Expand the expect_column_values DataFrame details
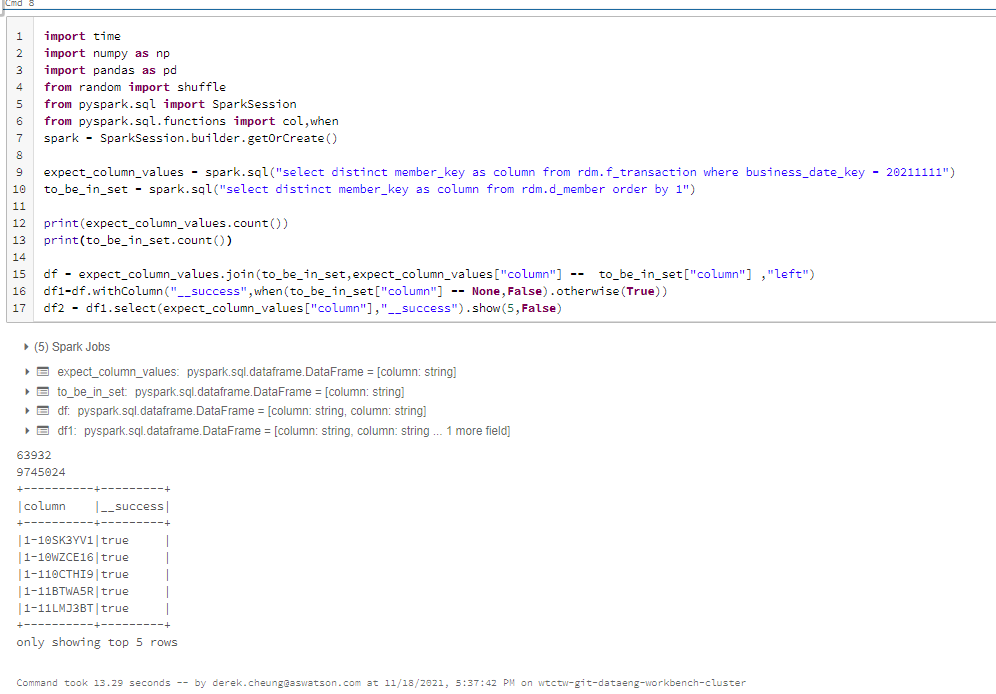Screen dimensions: 996x694 tap(27, 371)
